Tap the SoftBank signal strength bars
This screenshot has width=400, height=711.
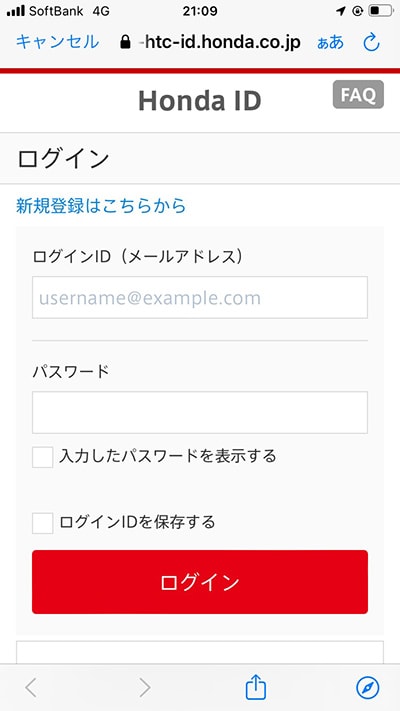tap(16, 11)
